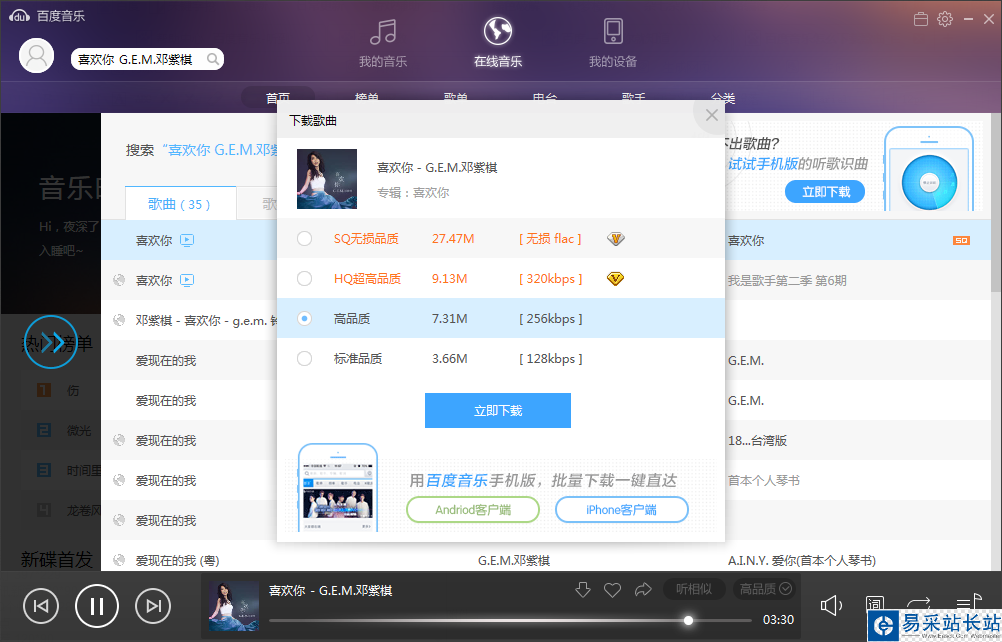The width and height of the screenshot is (1002, 642).
Task: Click the G.E.M.邓紫棋 artist text in last row
Action: [x=514, y=560]
